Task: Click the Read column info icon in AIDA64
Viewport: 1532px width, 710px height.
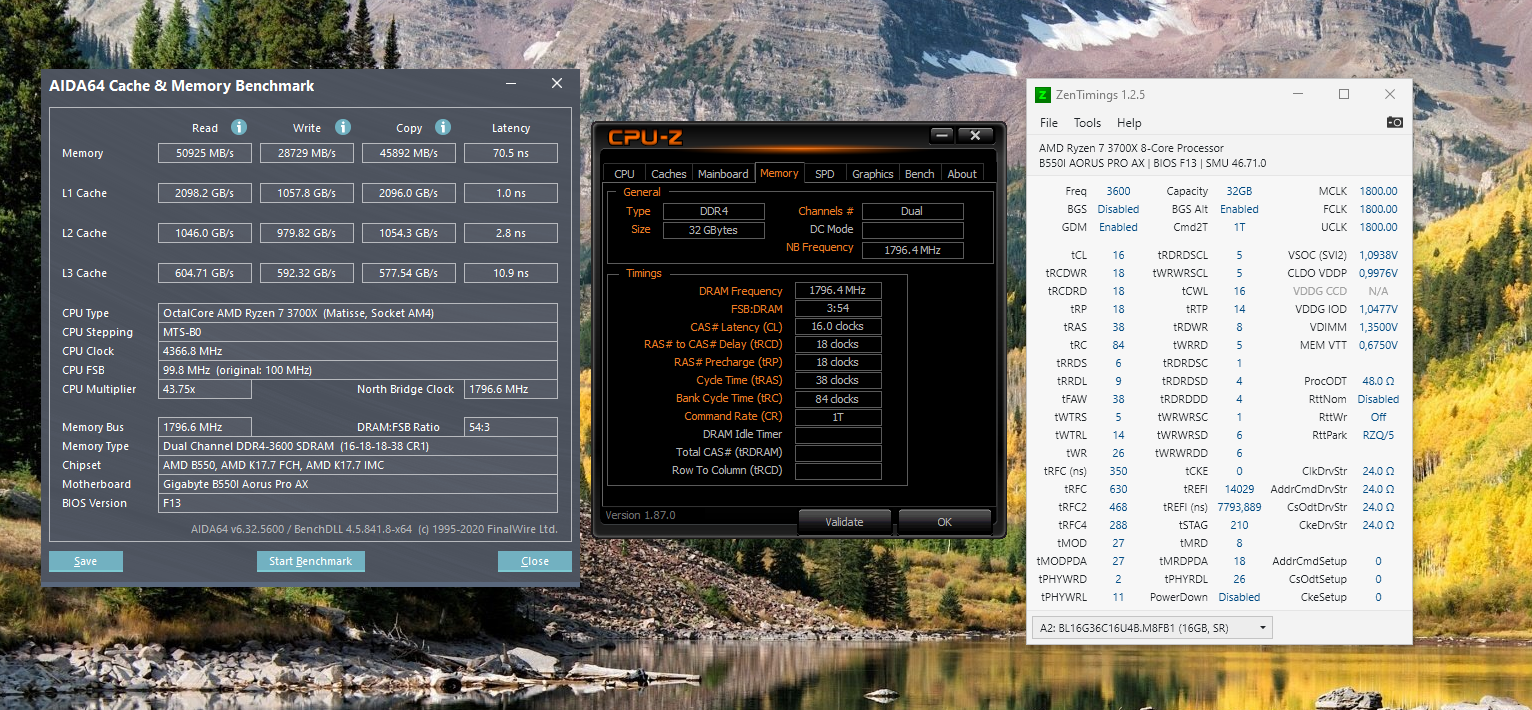Action: coord(239,127)
